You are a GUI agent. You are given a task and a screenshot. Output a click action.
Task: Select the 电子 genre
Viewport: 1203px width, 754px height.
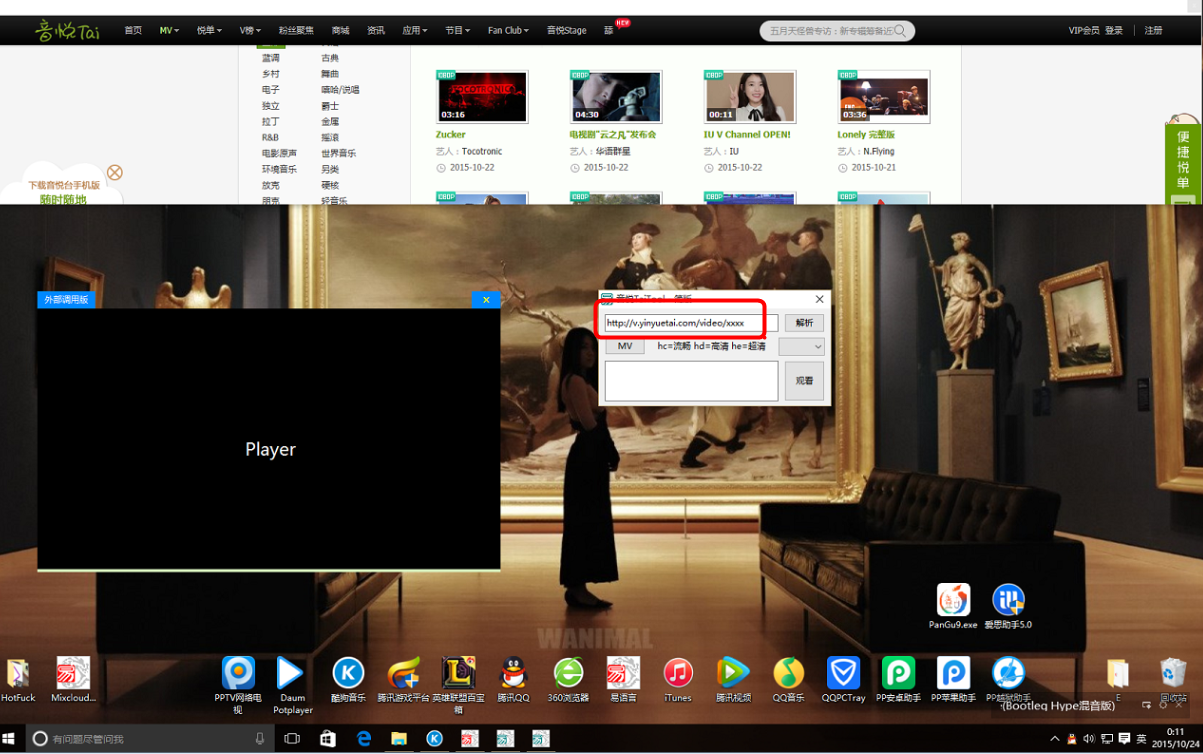click(271, 90)
